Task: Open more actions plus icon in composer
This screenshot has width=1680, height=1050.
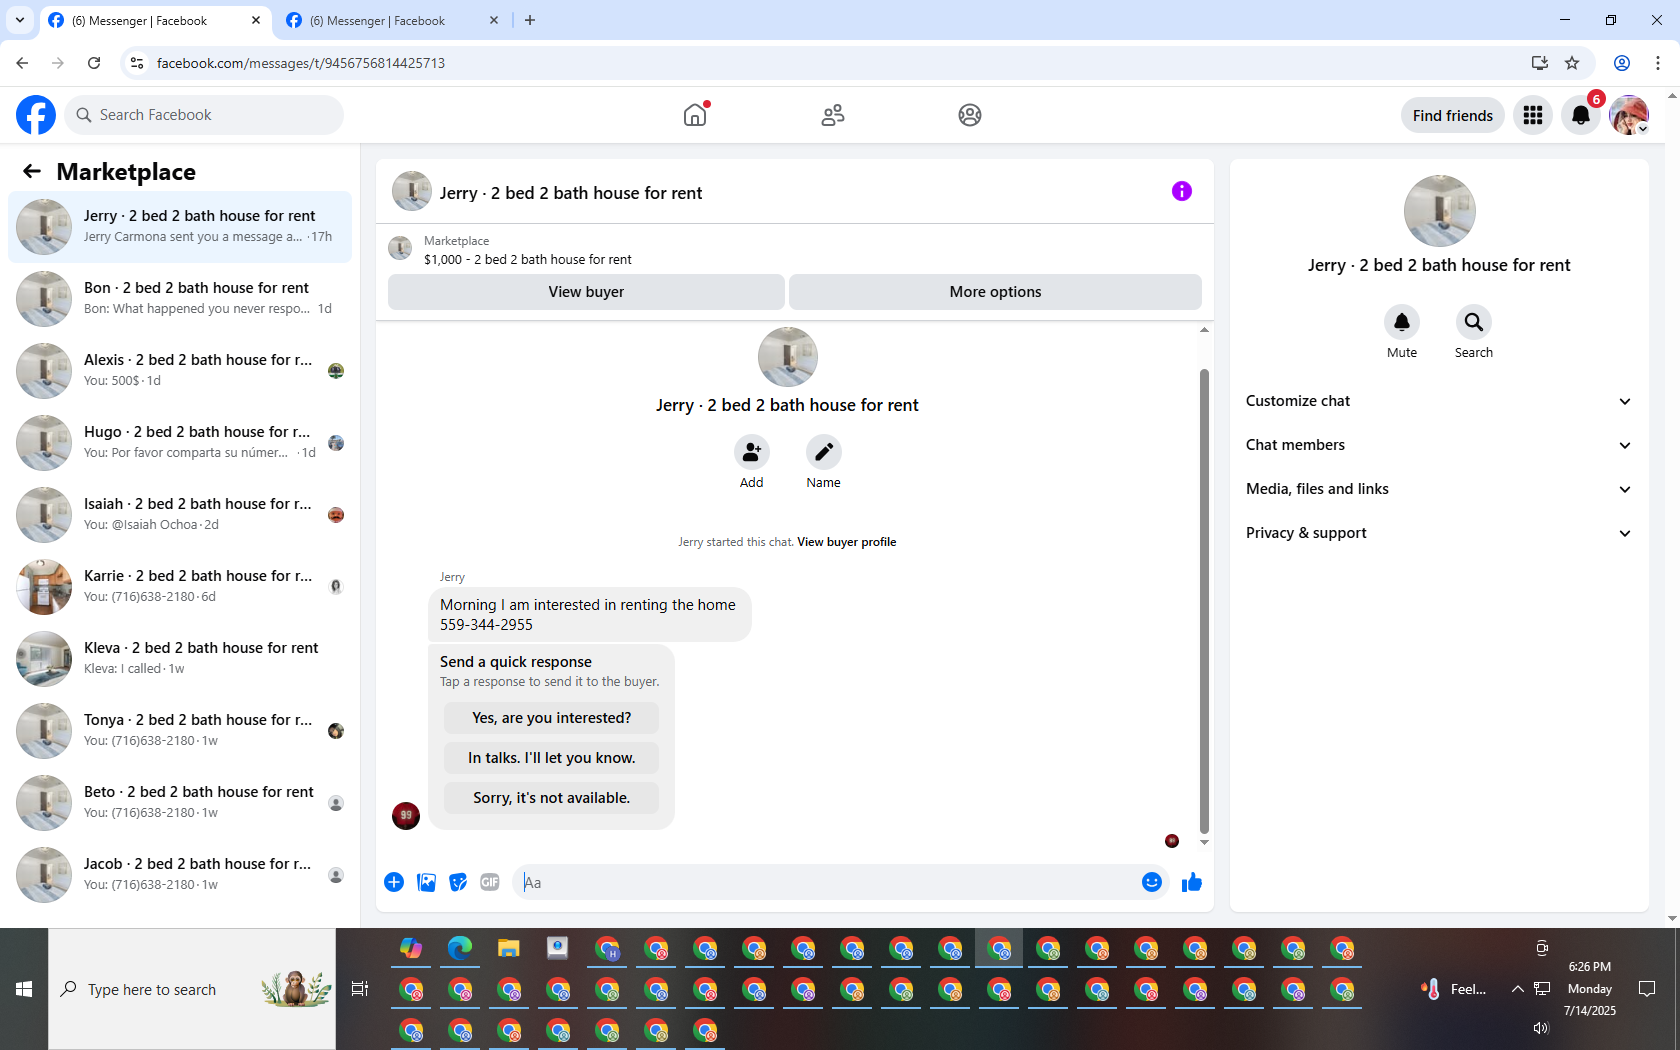Action: coord(394,882)
